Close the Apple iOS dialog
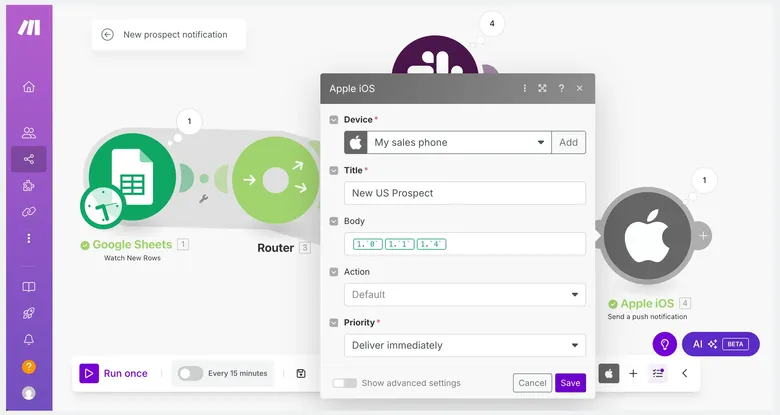Image resolution: width=780 pixels, height=415 pixels. (x=580, y=88)
